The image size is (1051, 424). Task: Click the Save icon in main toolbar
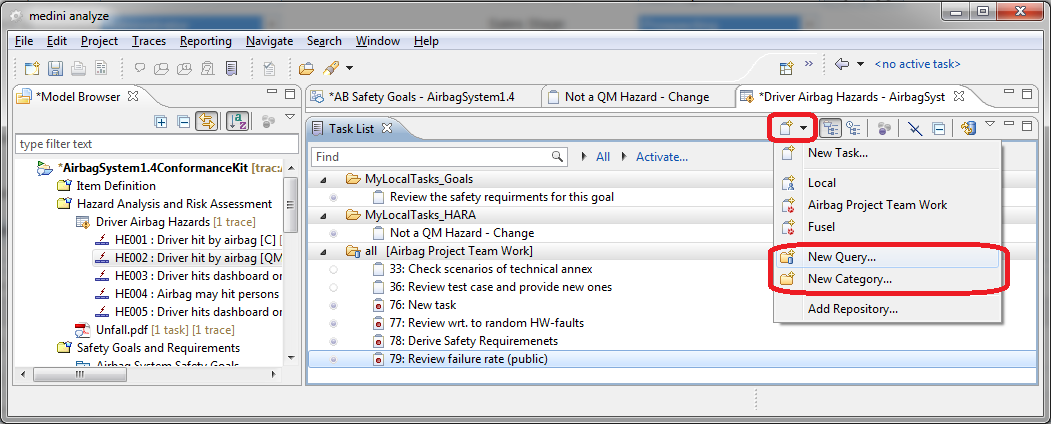[x=55, y=68]
